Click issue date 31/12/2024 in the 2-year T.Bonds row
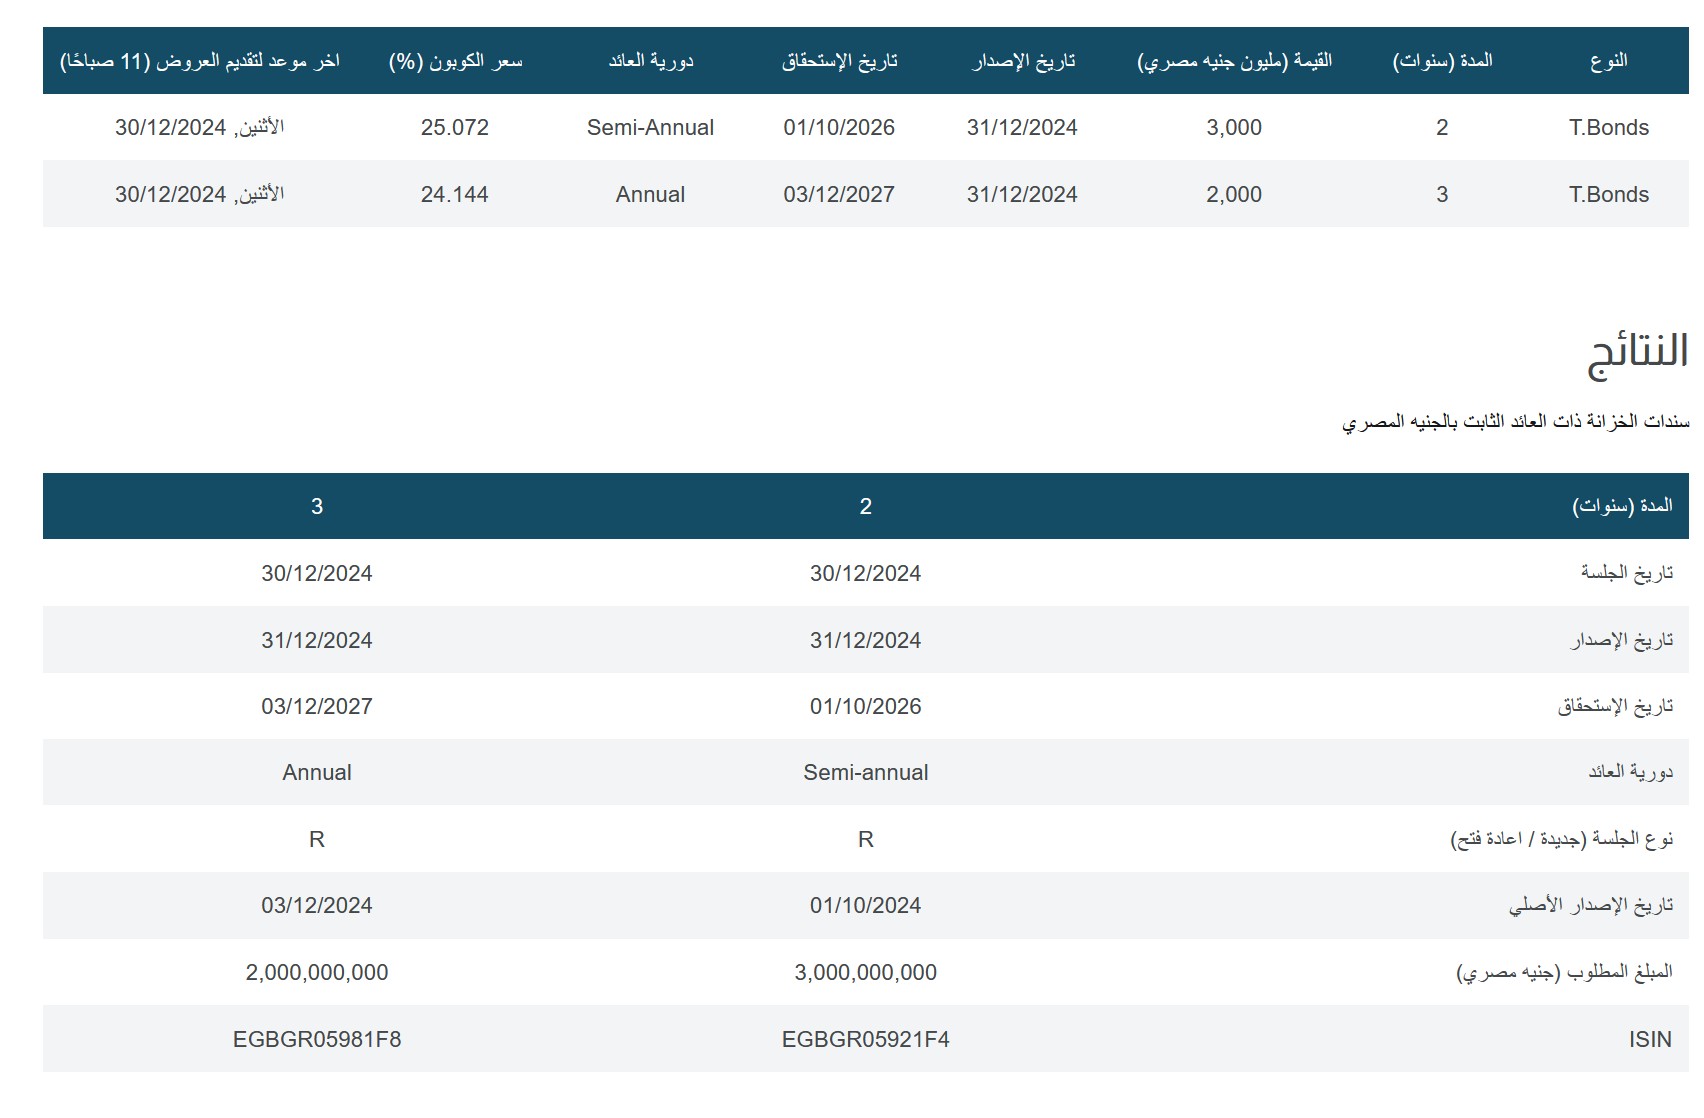Screen dimensions: 1704x1118 [x=1022, y=128]
